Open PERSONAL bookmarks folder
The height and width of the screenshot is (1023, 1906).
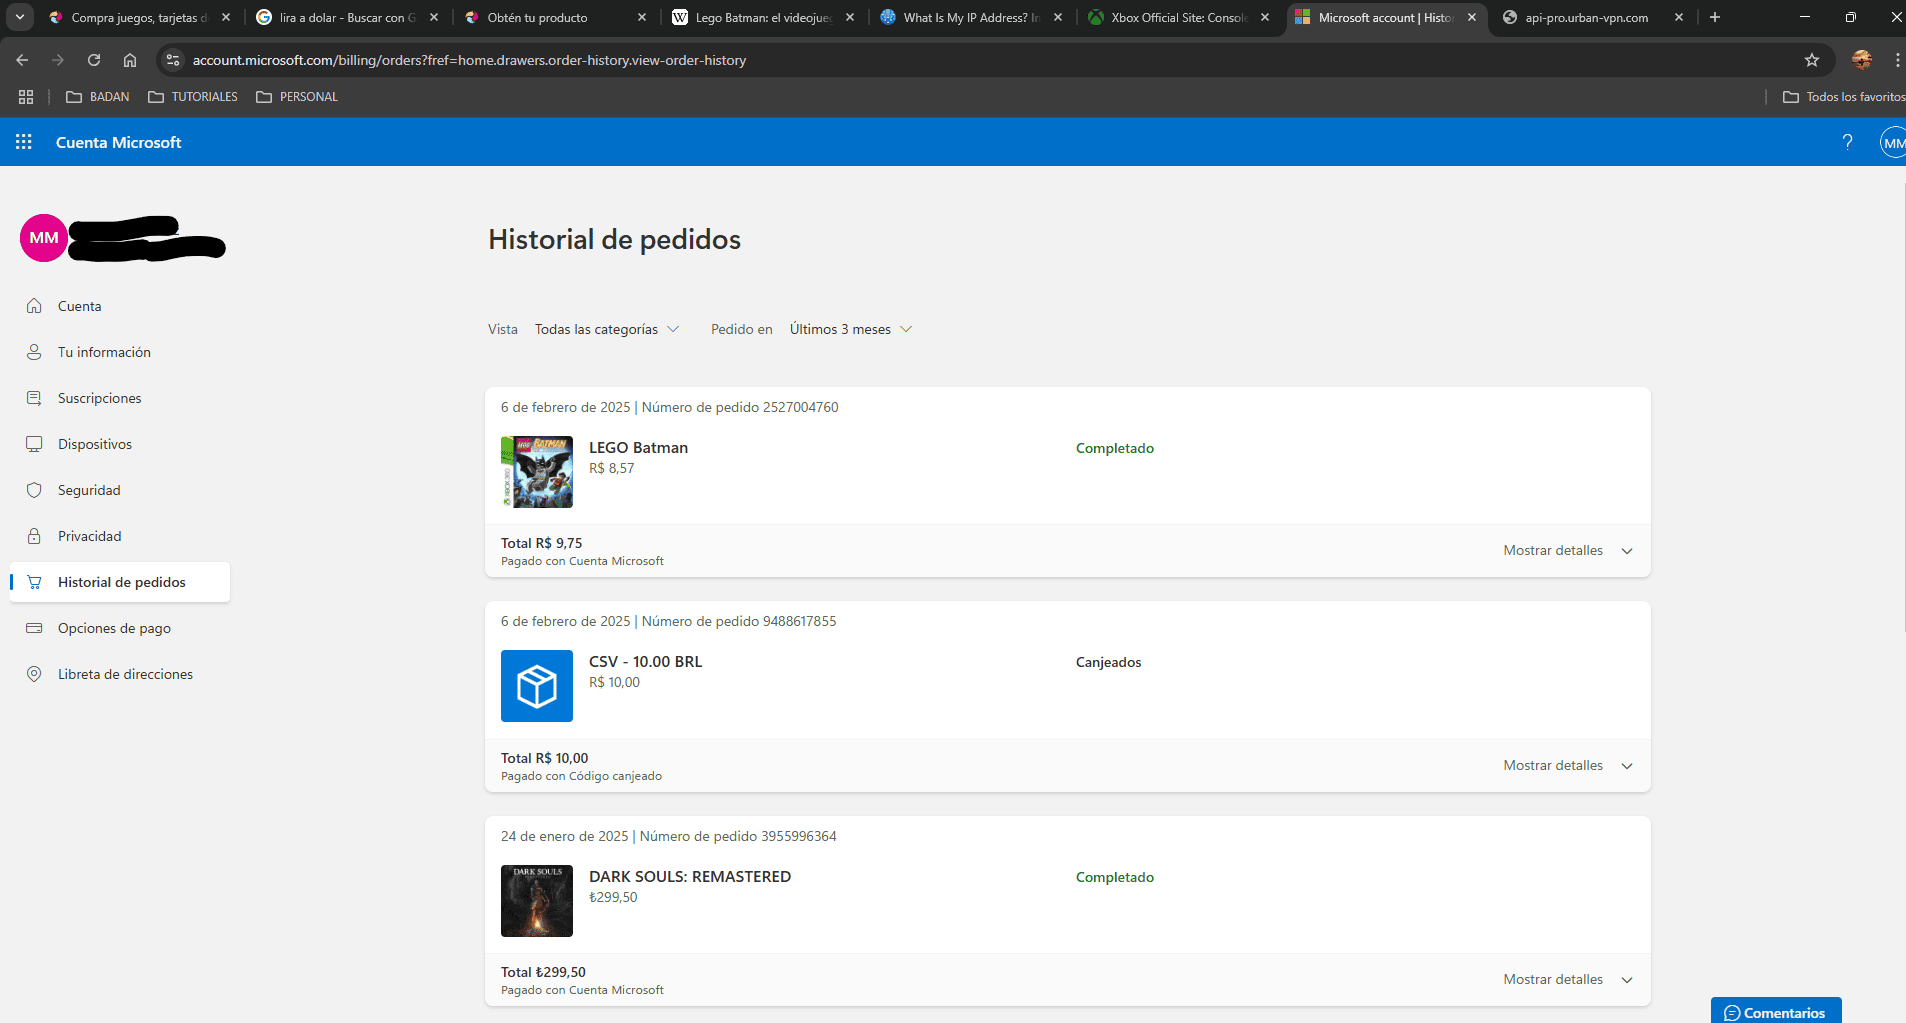(x=297, y=97)
